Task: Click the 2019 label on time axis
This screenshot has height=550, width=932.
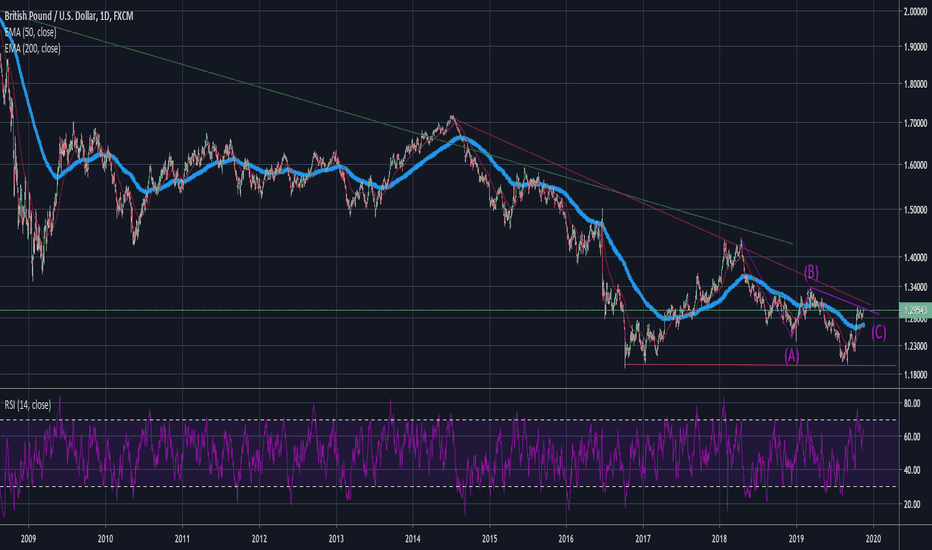Action: (x=797, y=536)
